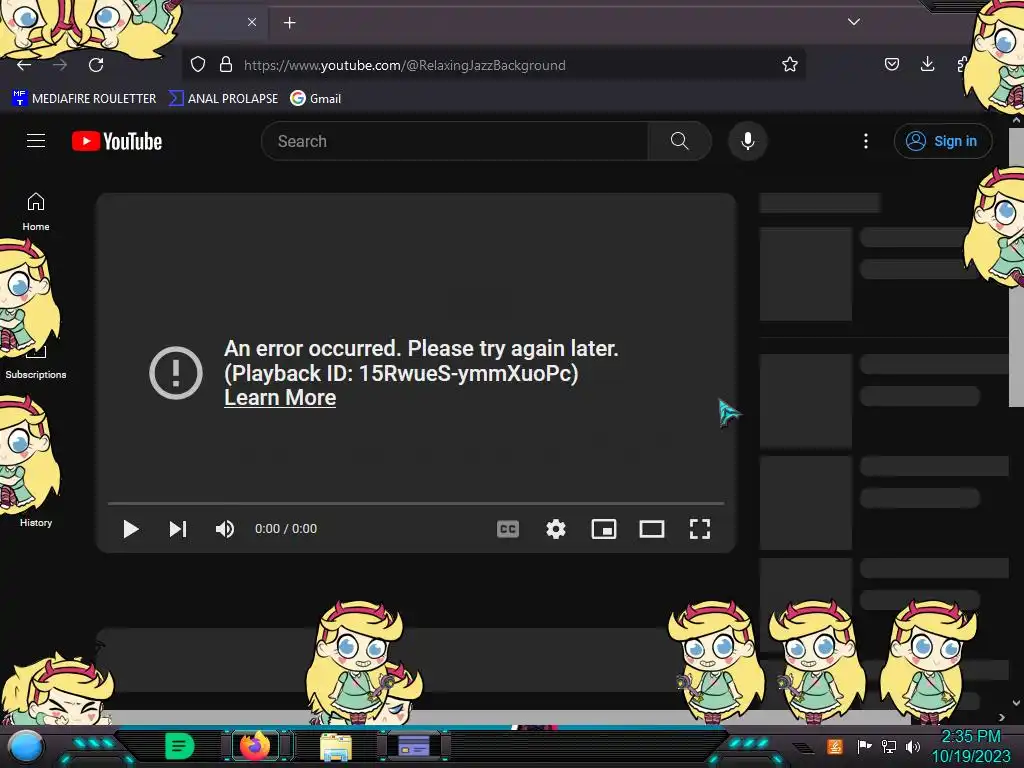Switch to Firefox in taskbar
1024x768 pixels.
pyautogui.click(x=255, y=746)
